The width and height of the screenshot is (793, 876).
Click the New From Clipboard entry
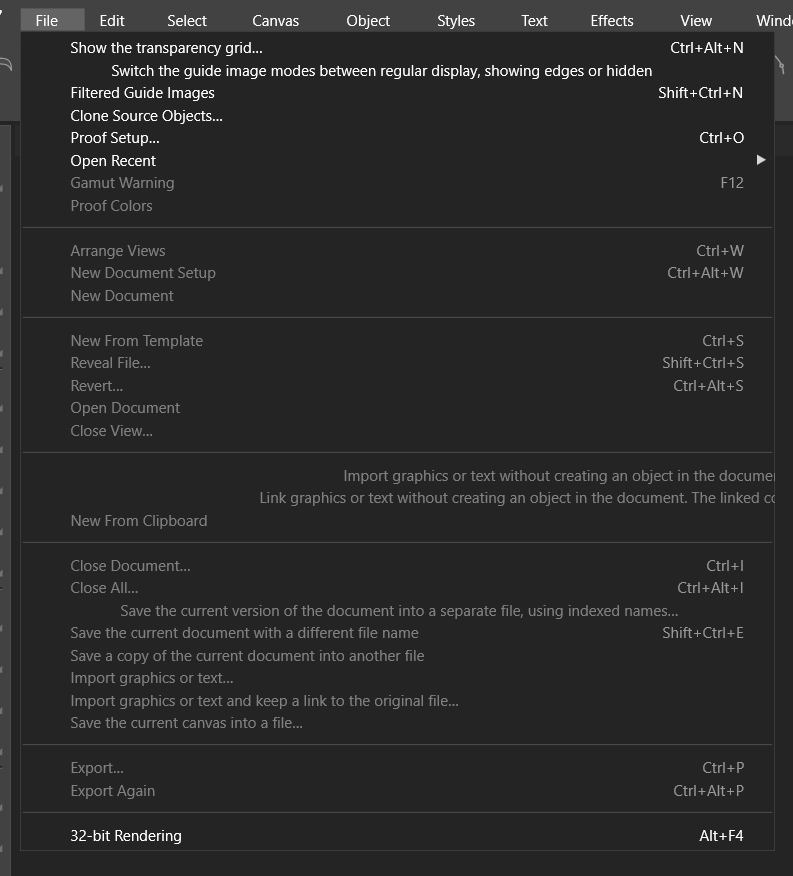tap(139, 521)
